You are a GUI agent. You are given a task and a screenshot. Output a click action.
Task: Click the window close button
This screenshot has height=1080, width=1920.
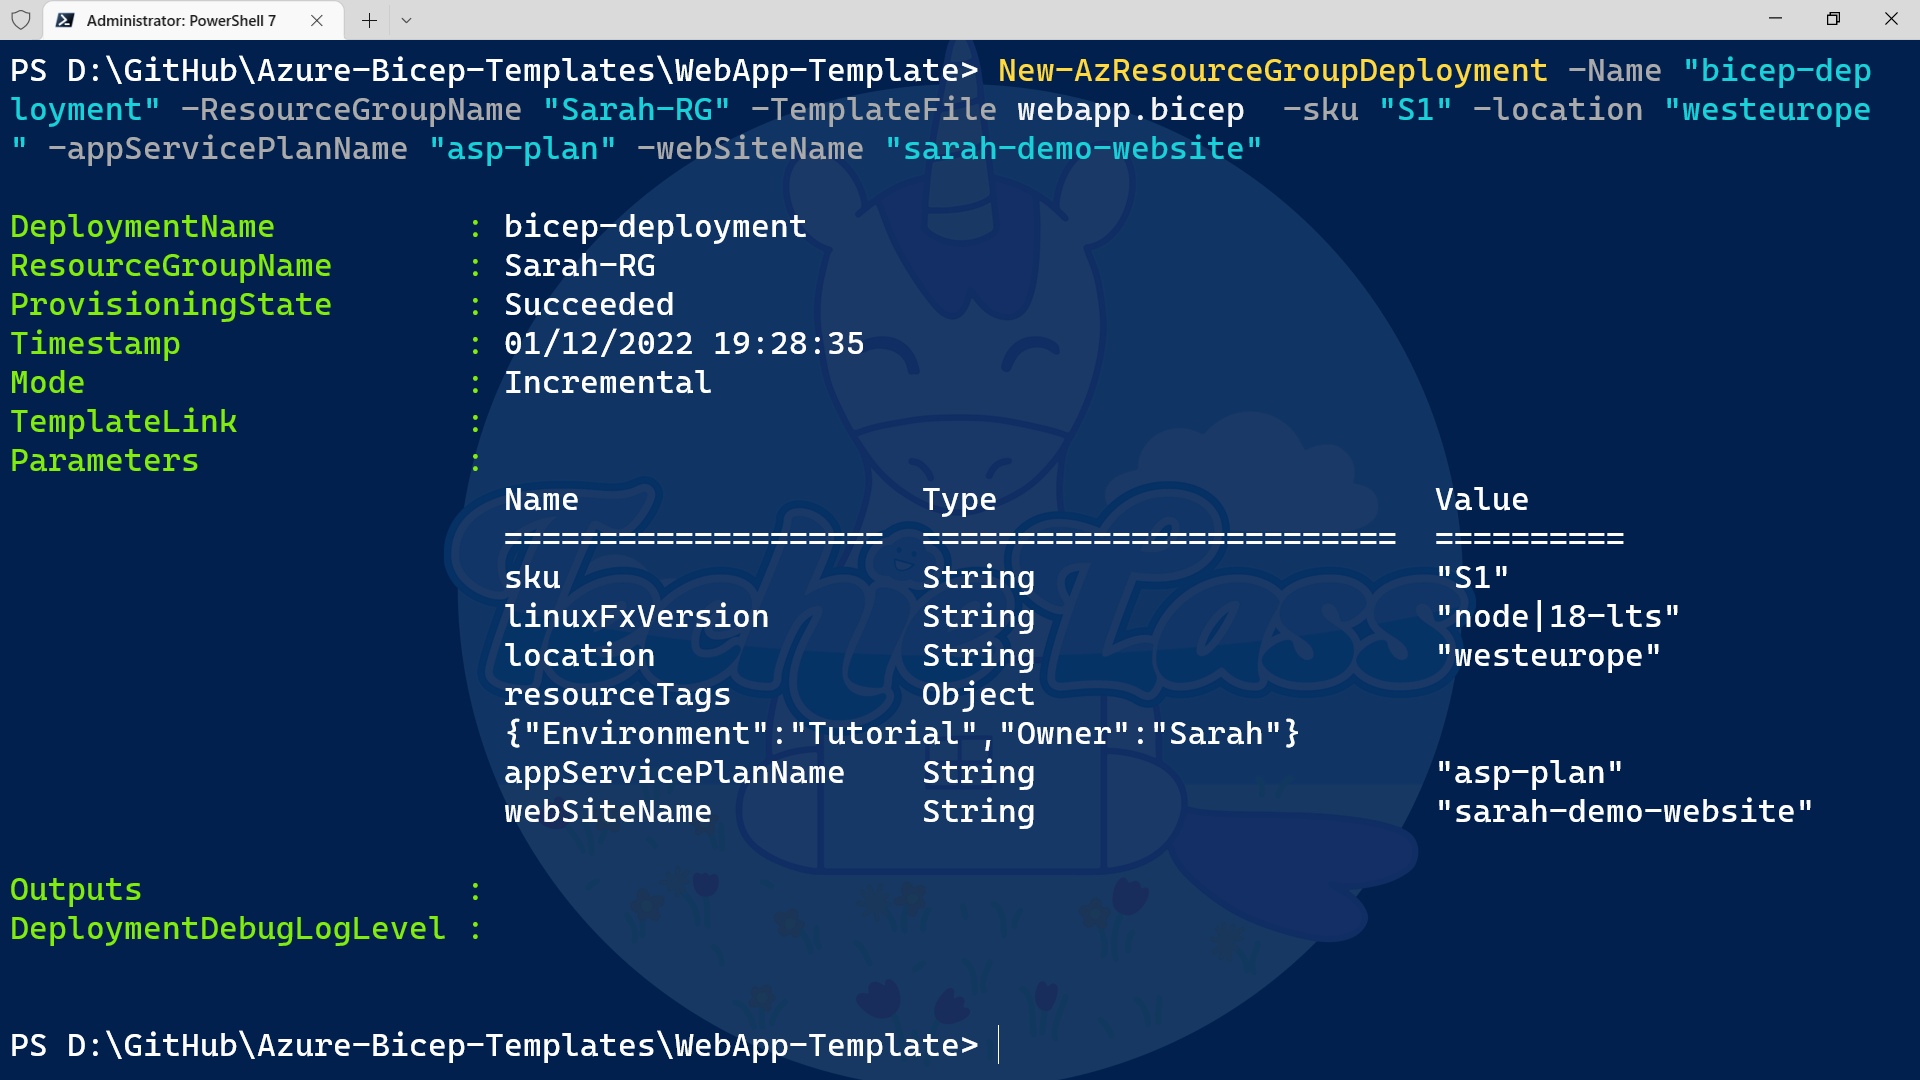(1893, 19)
